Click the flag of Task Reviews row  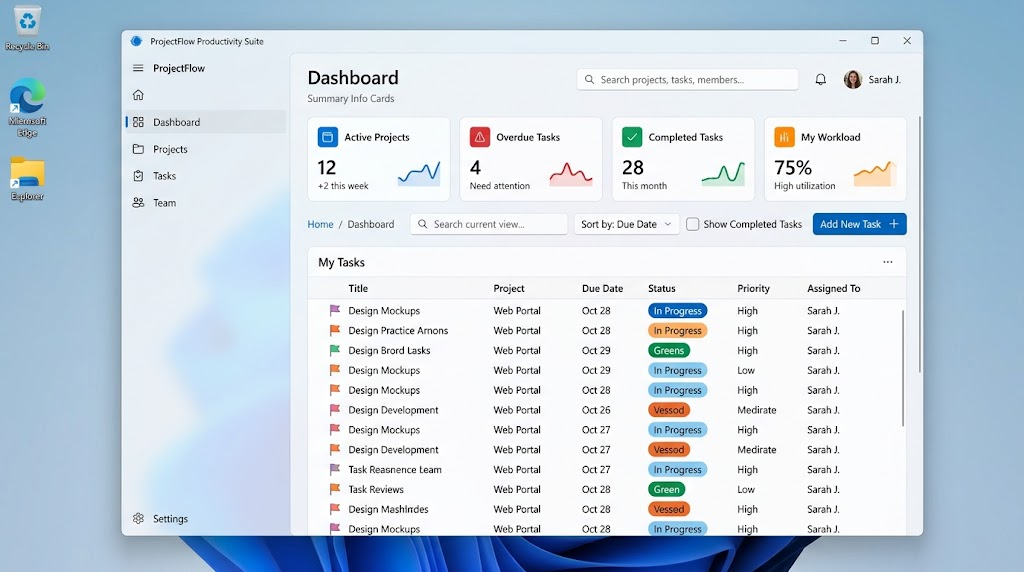point(334,489)
